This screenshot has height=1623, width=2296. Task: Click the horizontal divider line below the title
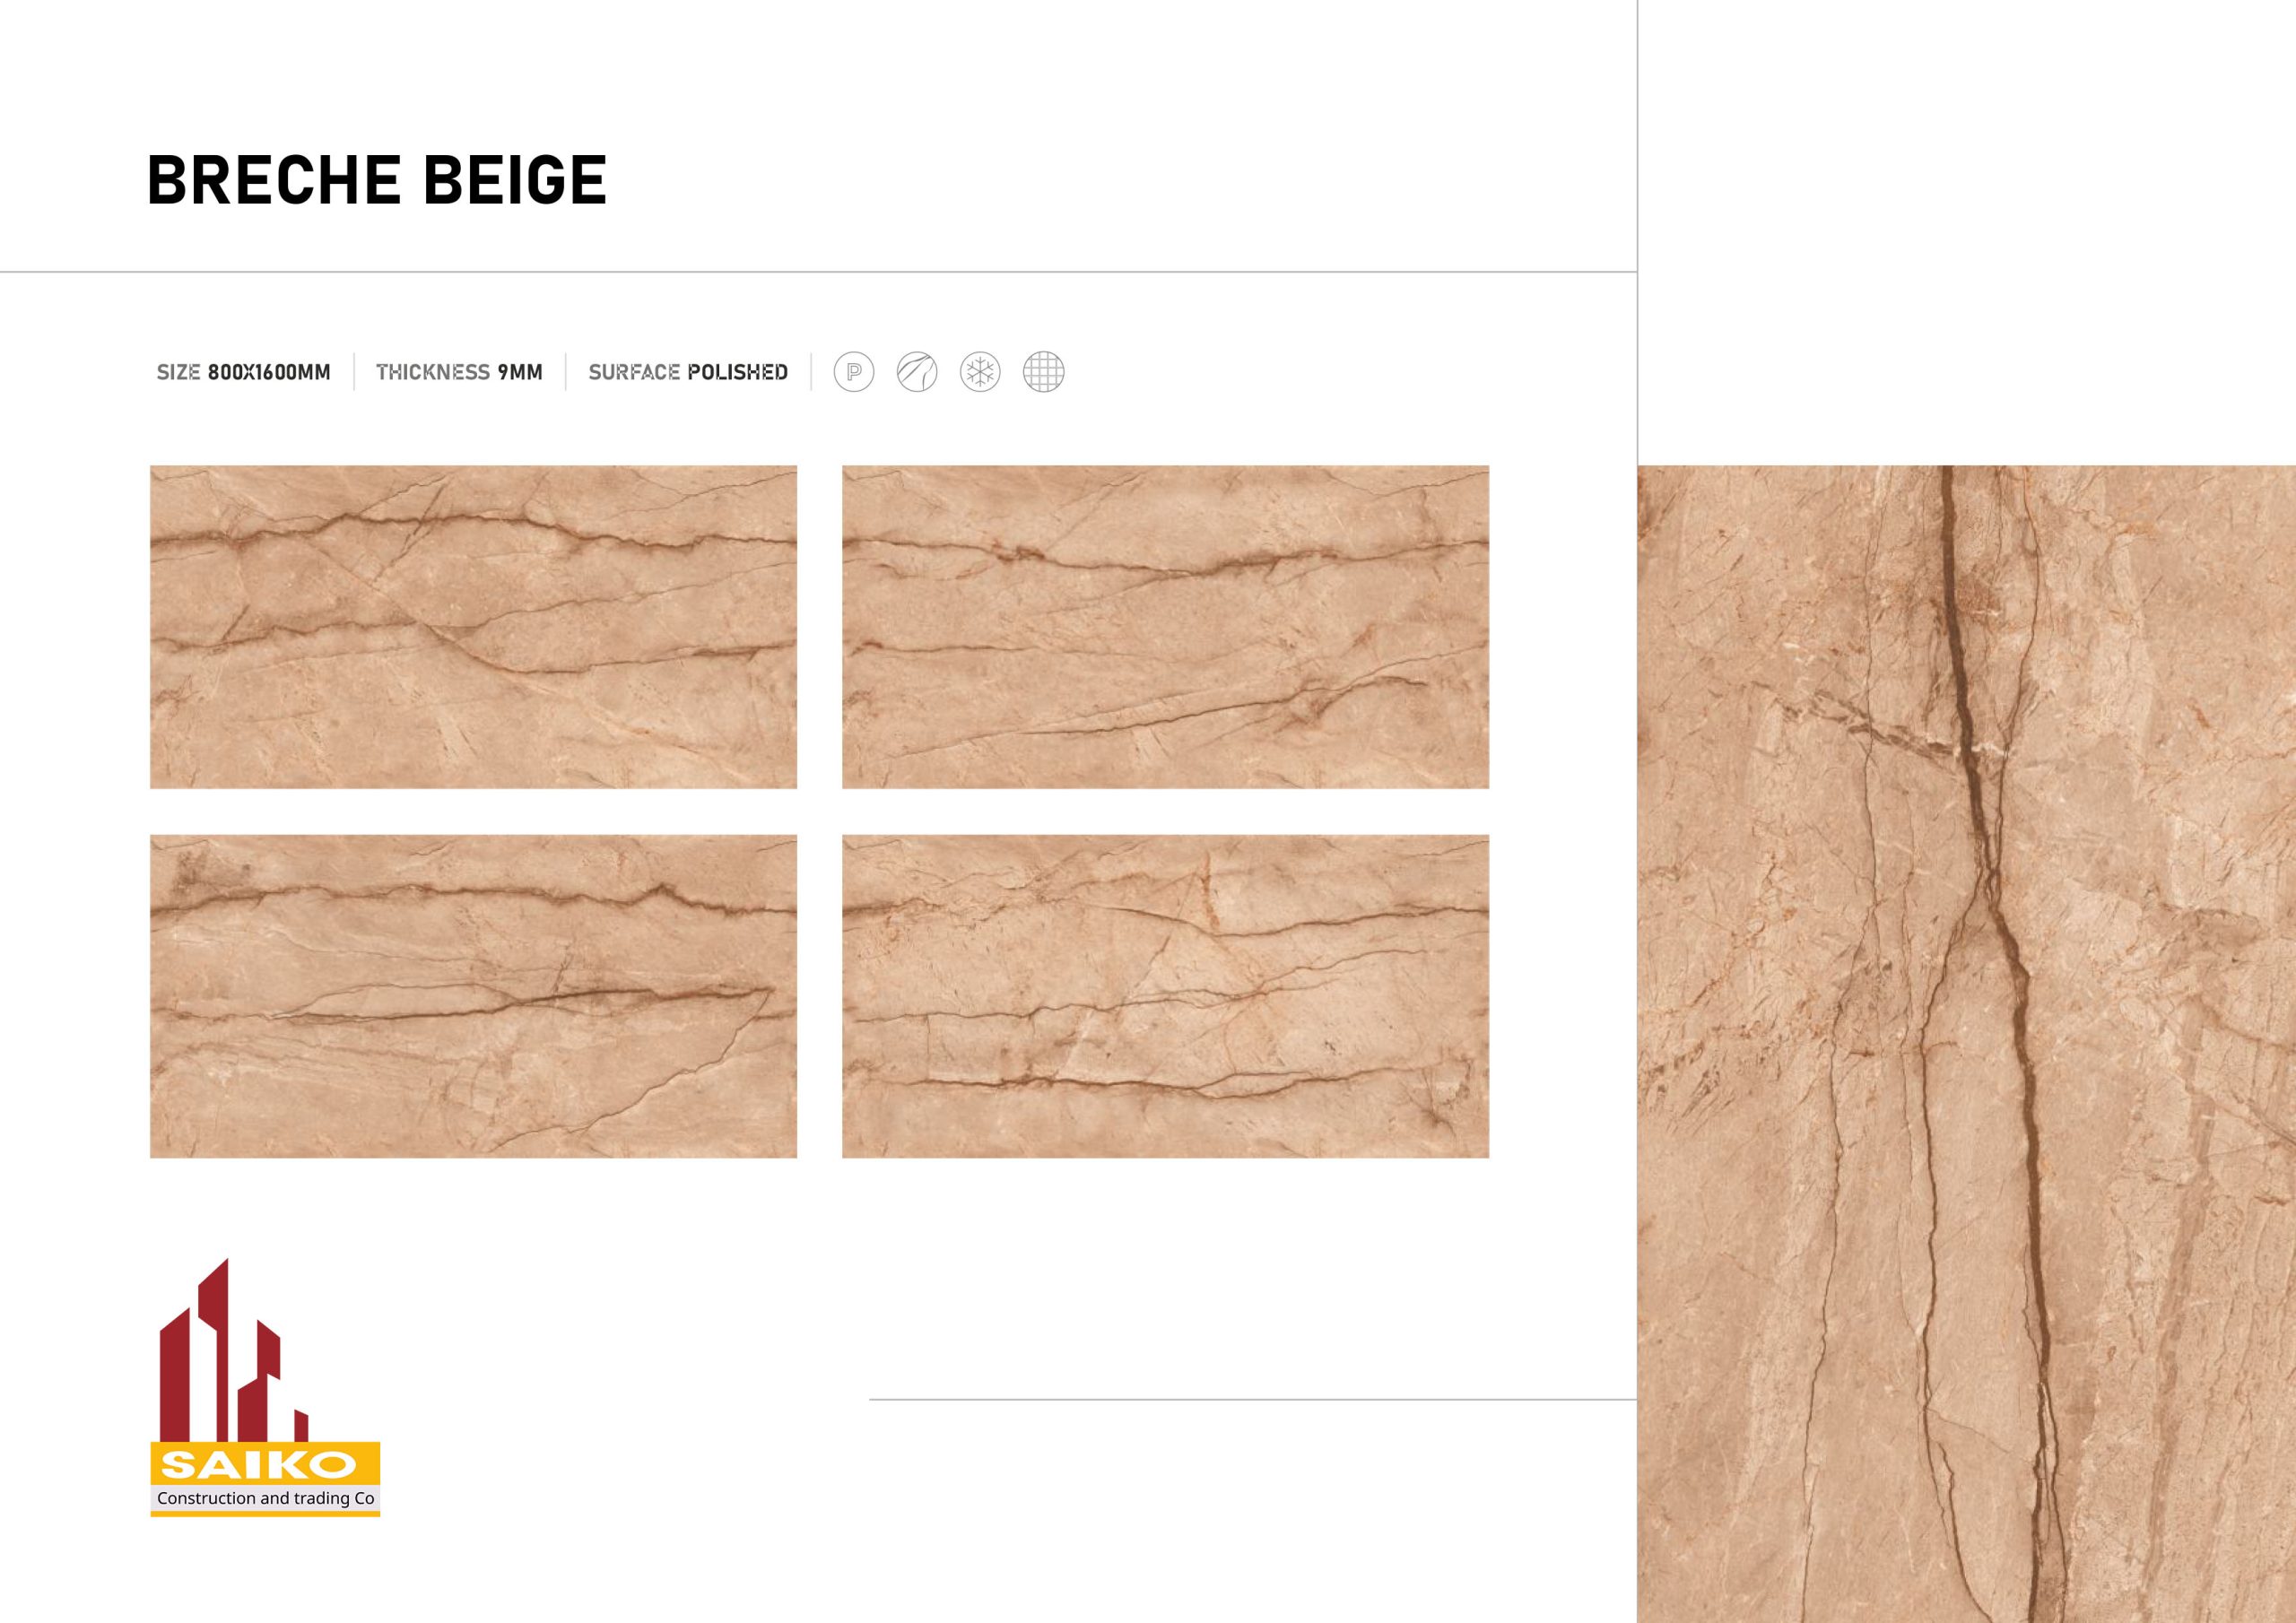click(x=818, y=271)
